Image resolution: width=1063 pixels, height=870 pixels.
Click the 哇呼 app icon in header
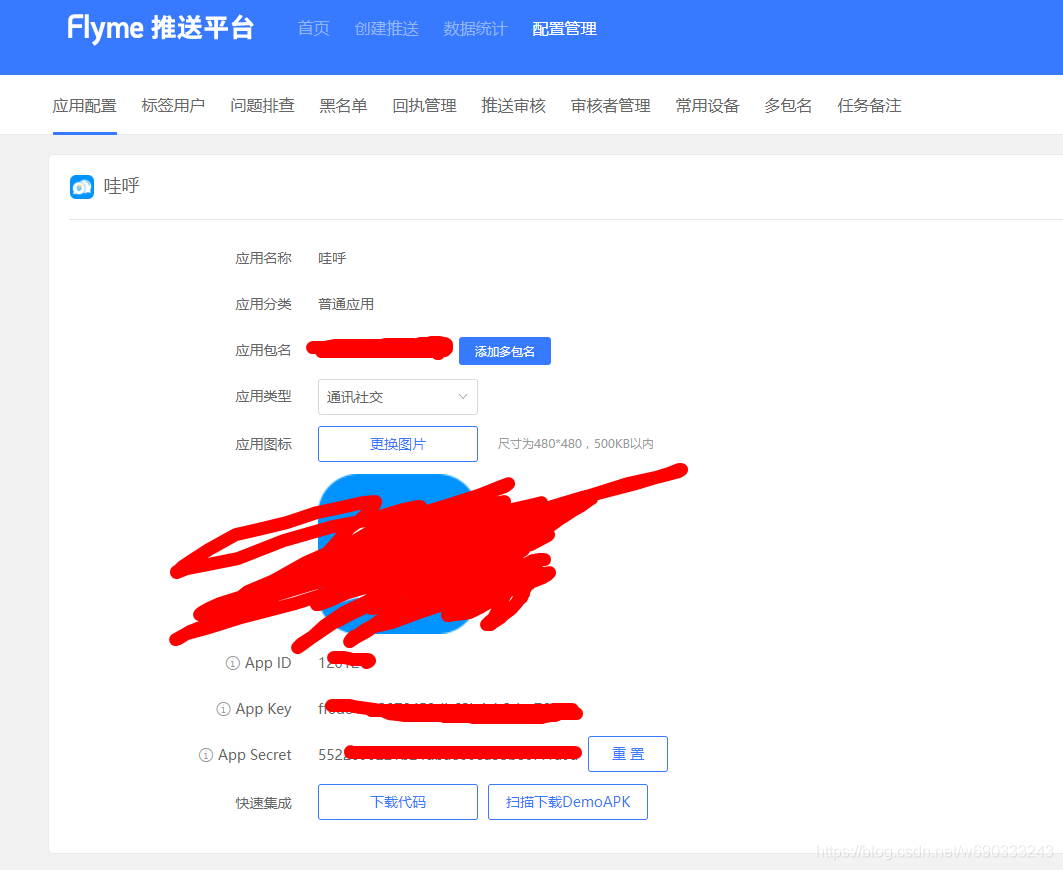coord(82,186)
